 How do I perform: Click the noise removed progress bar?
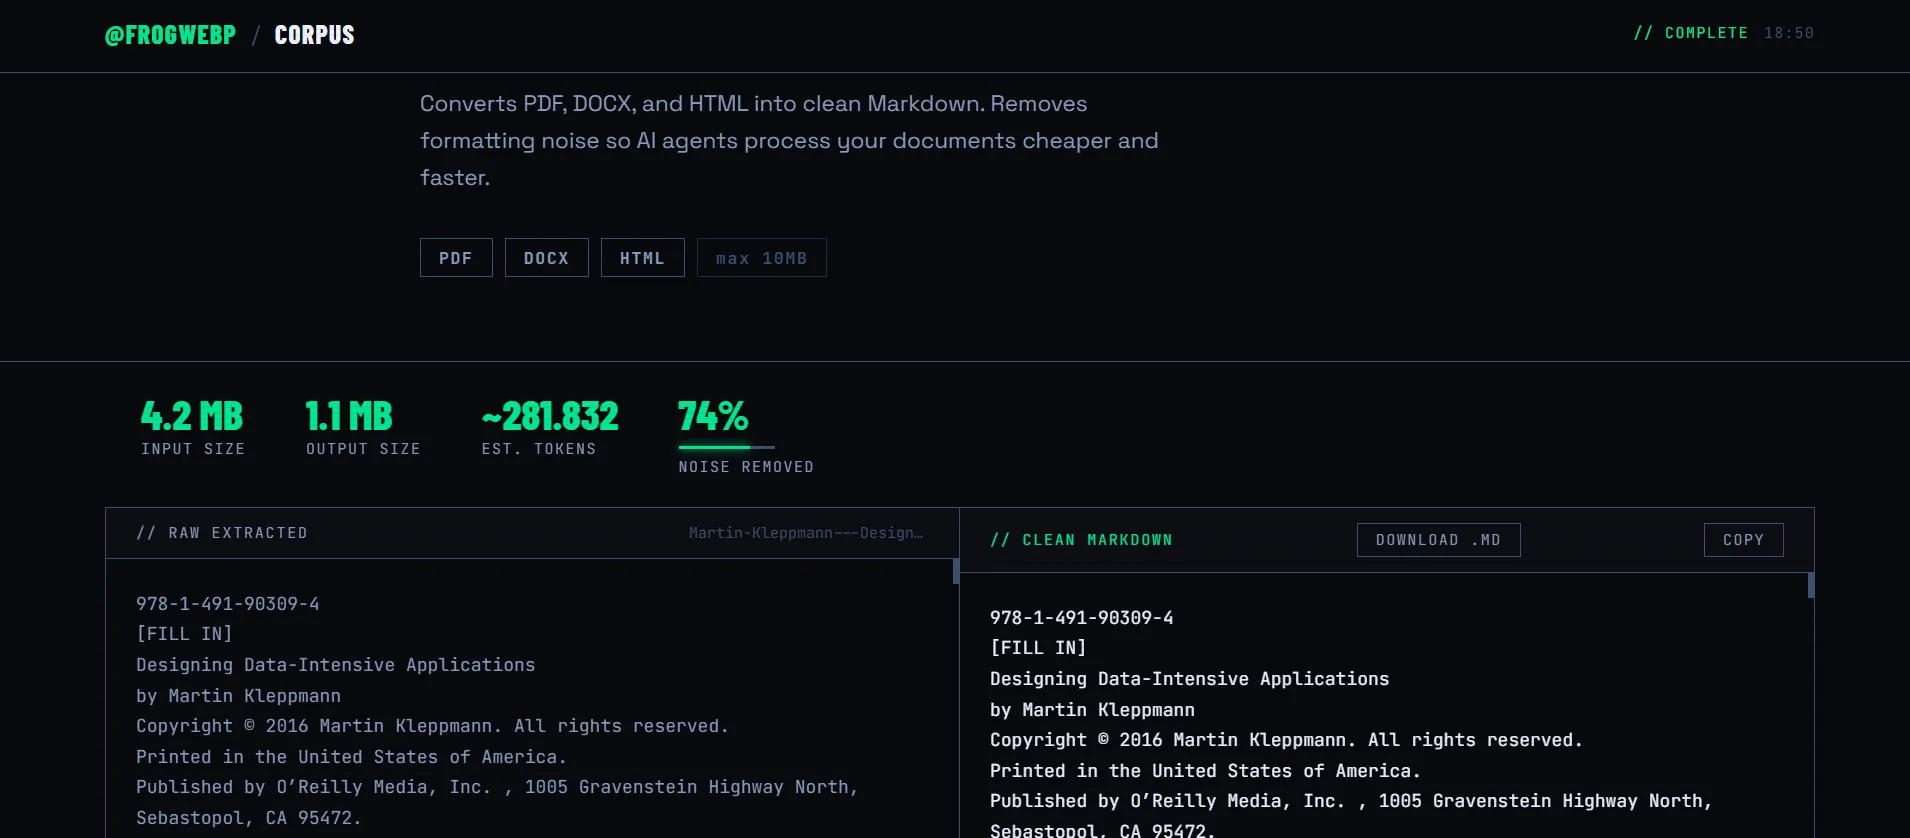point(726,447)
